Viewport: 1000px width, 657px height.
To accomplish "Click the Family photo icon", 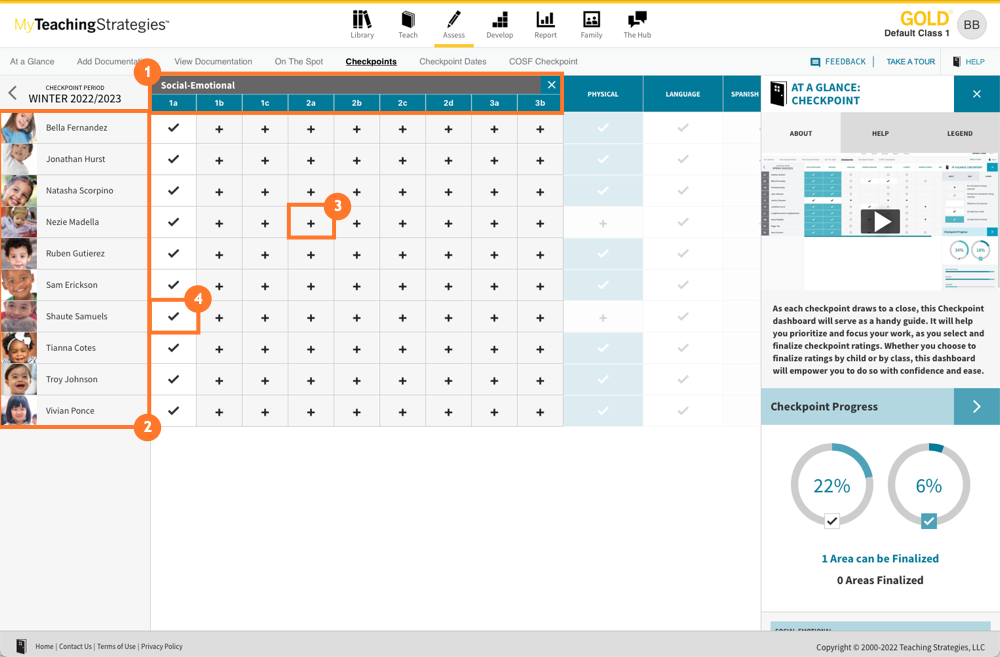I will [591, 20].
